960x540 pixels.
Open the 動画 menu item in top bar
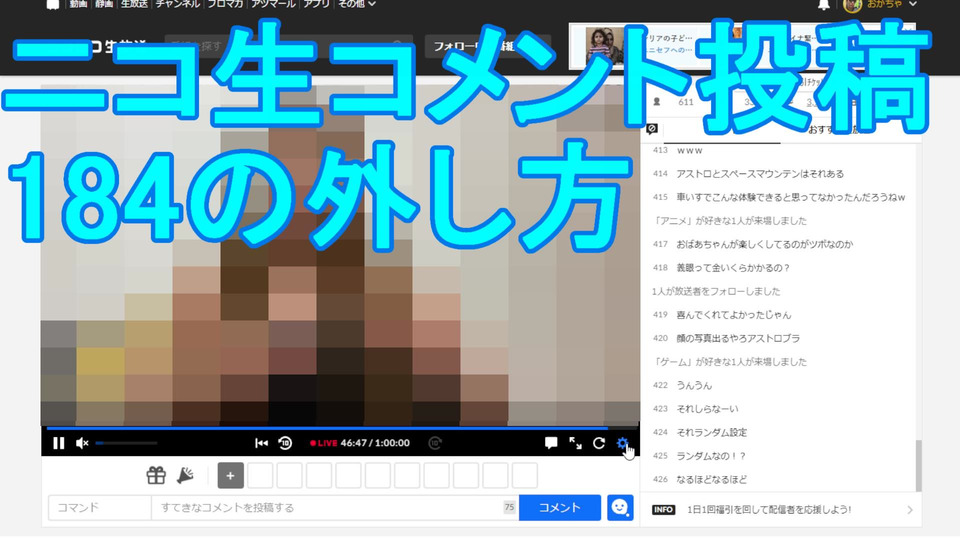point(78,4)
